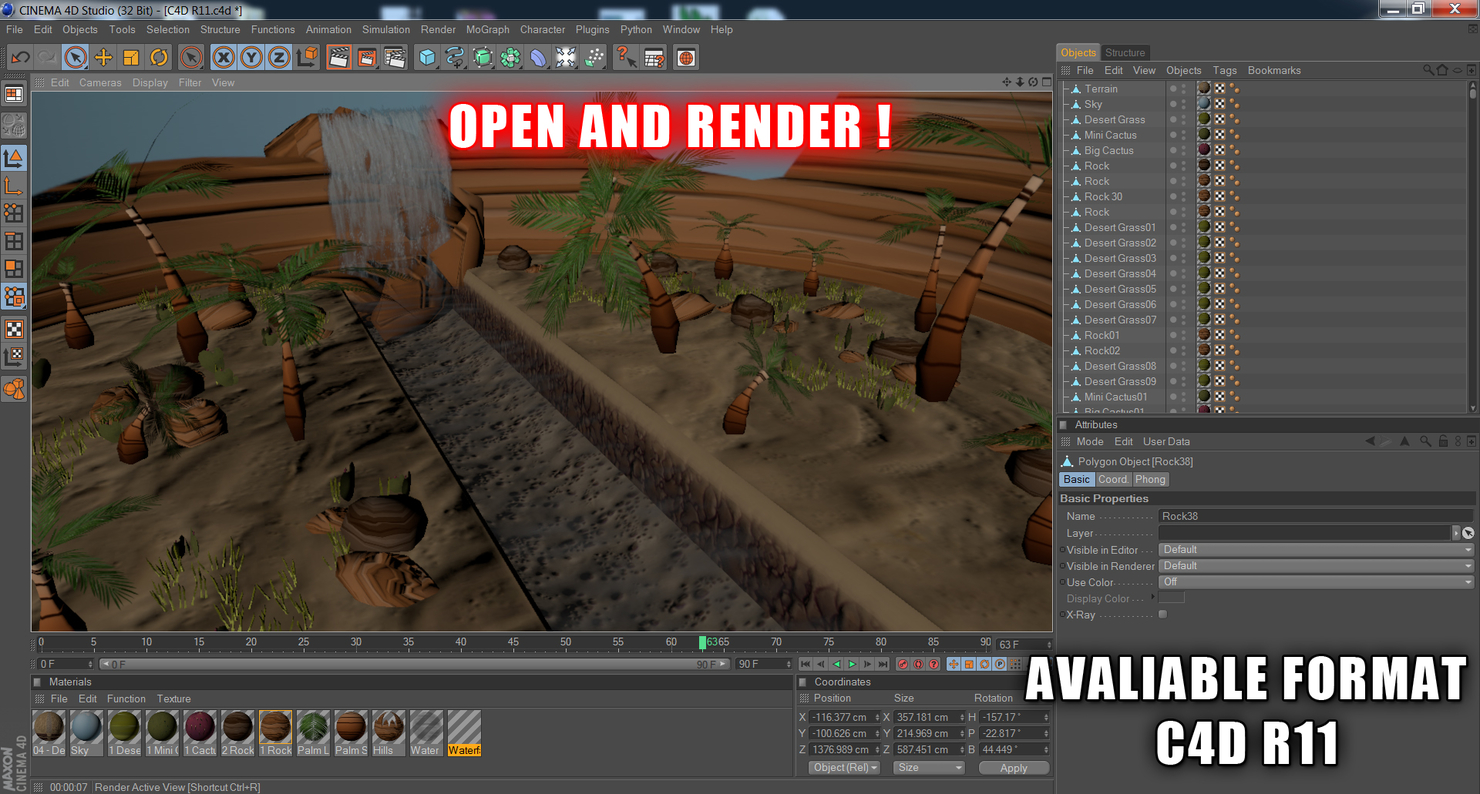Select the Water material thumbnail

[x=425, y=733]
